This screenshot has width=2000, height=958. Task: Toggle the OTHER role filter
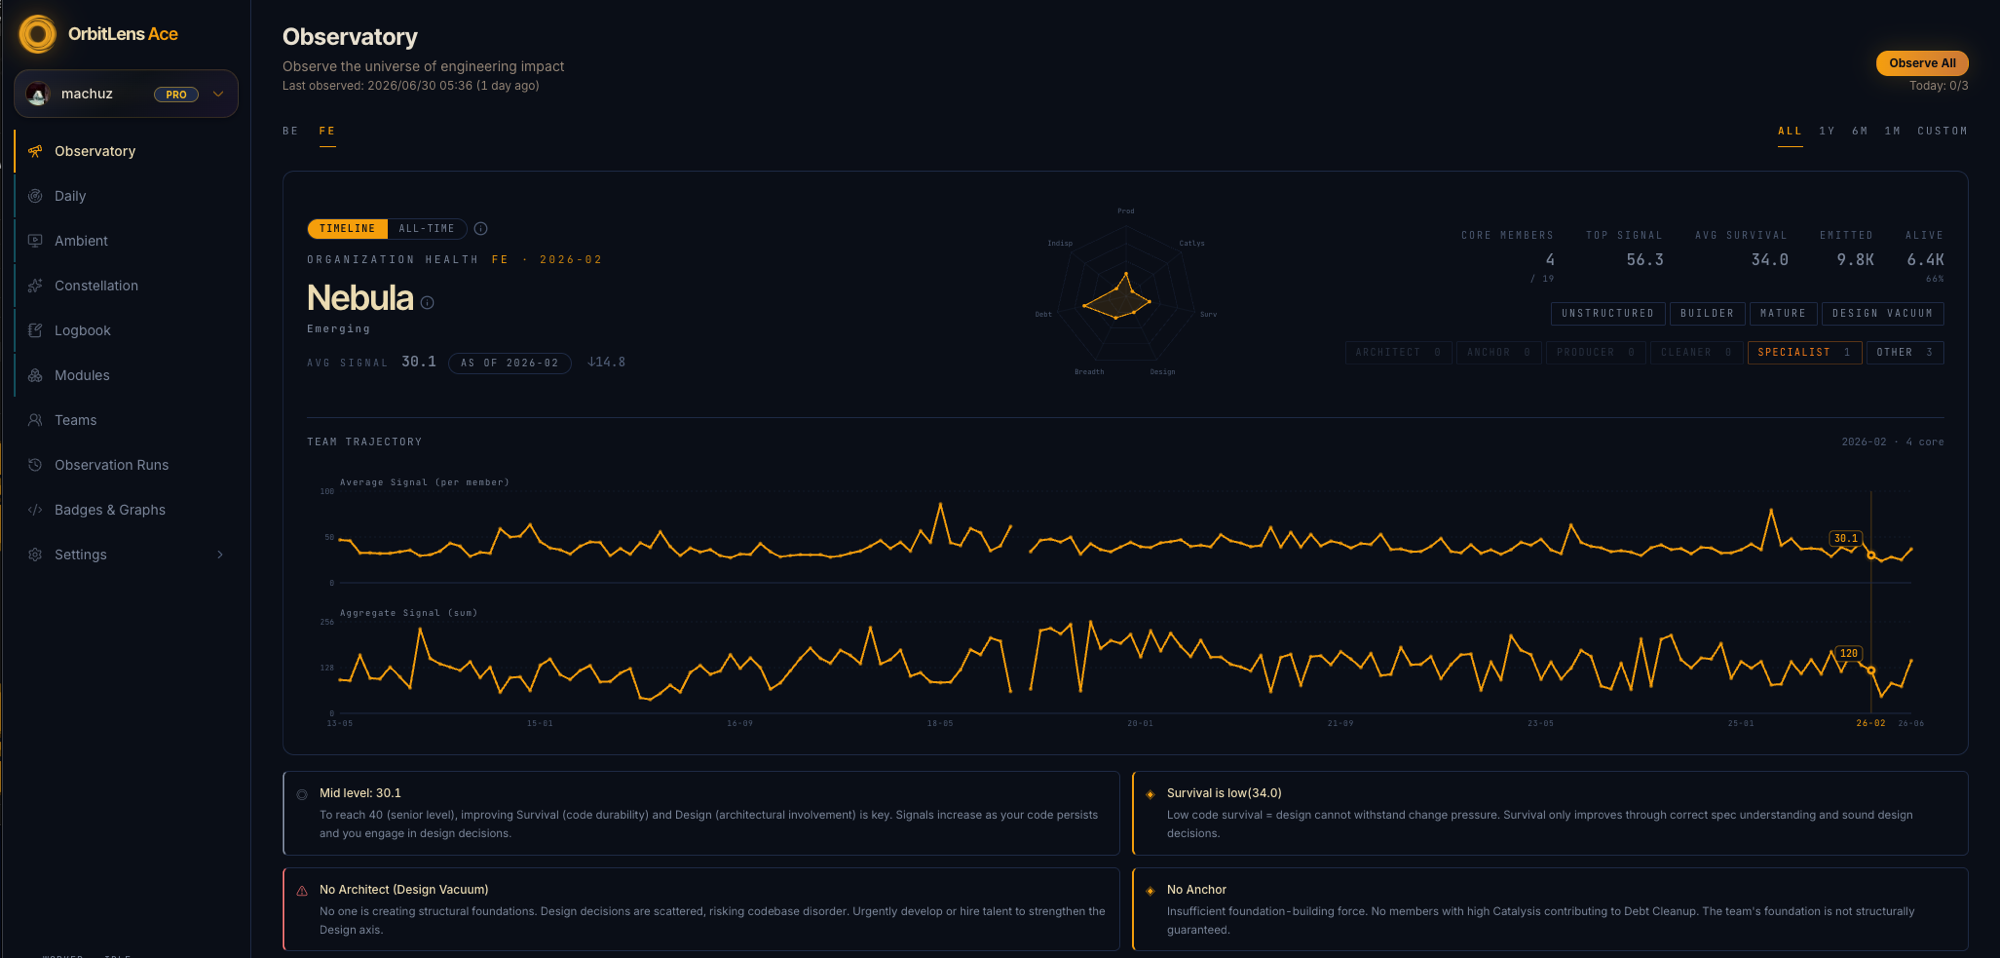pos(1905,352)
